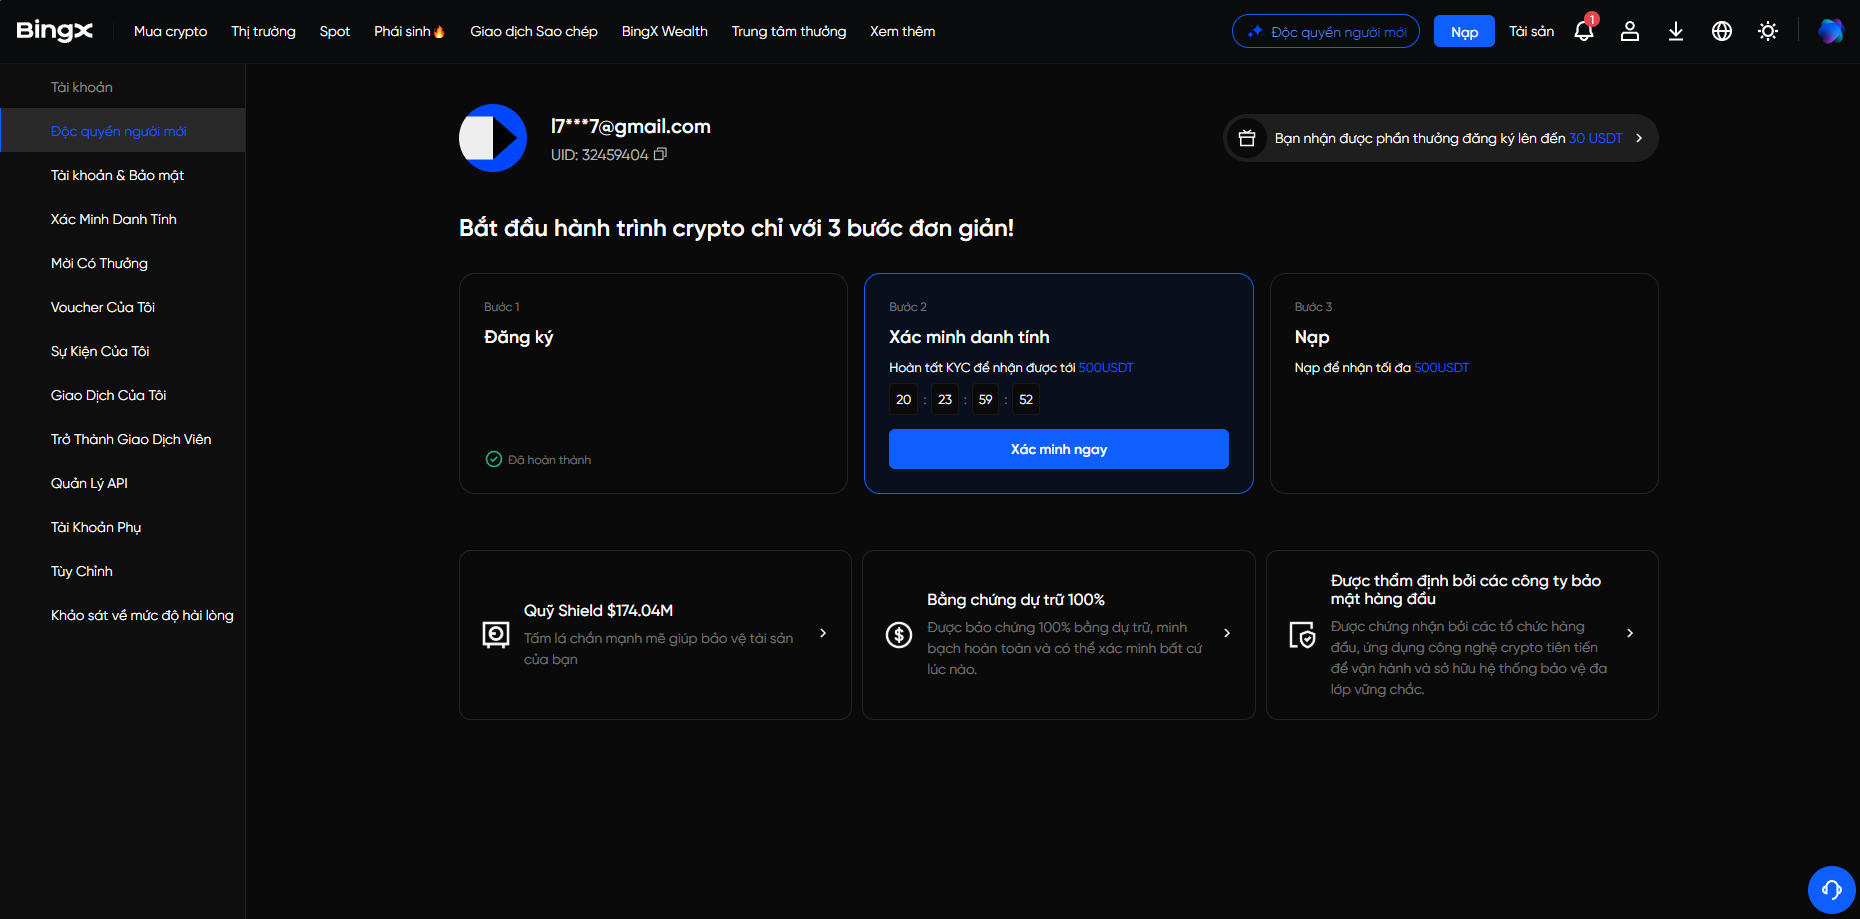Open Voucher Của Tôi sidebar item
This screenshot has height=919, width=1860.
(122, 307)
